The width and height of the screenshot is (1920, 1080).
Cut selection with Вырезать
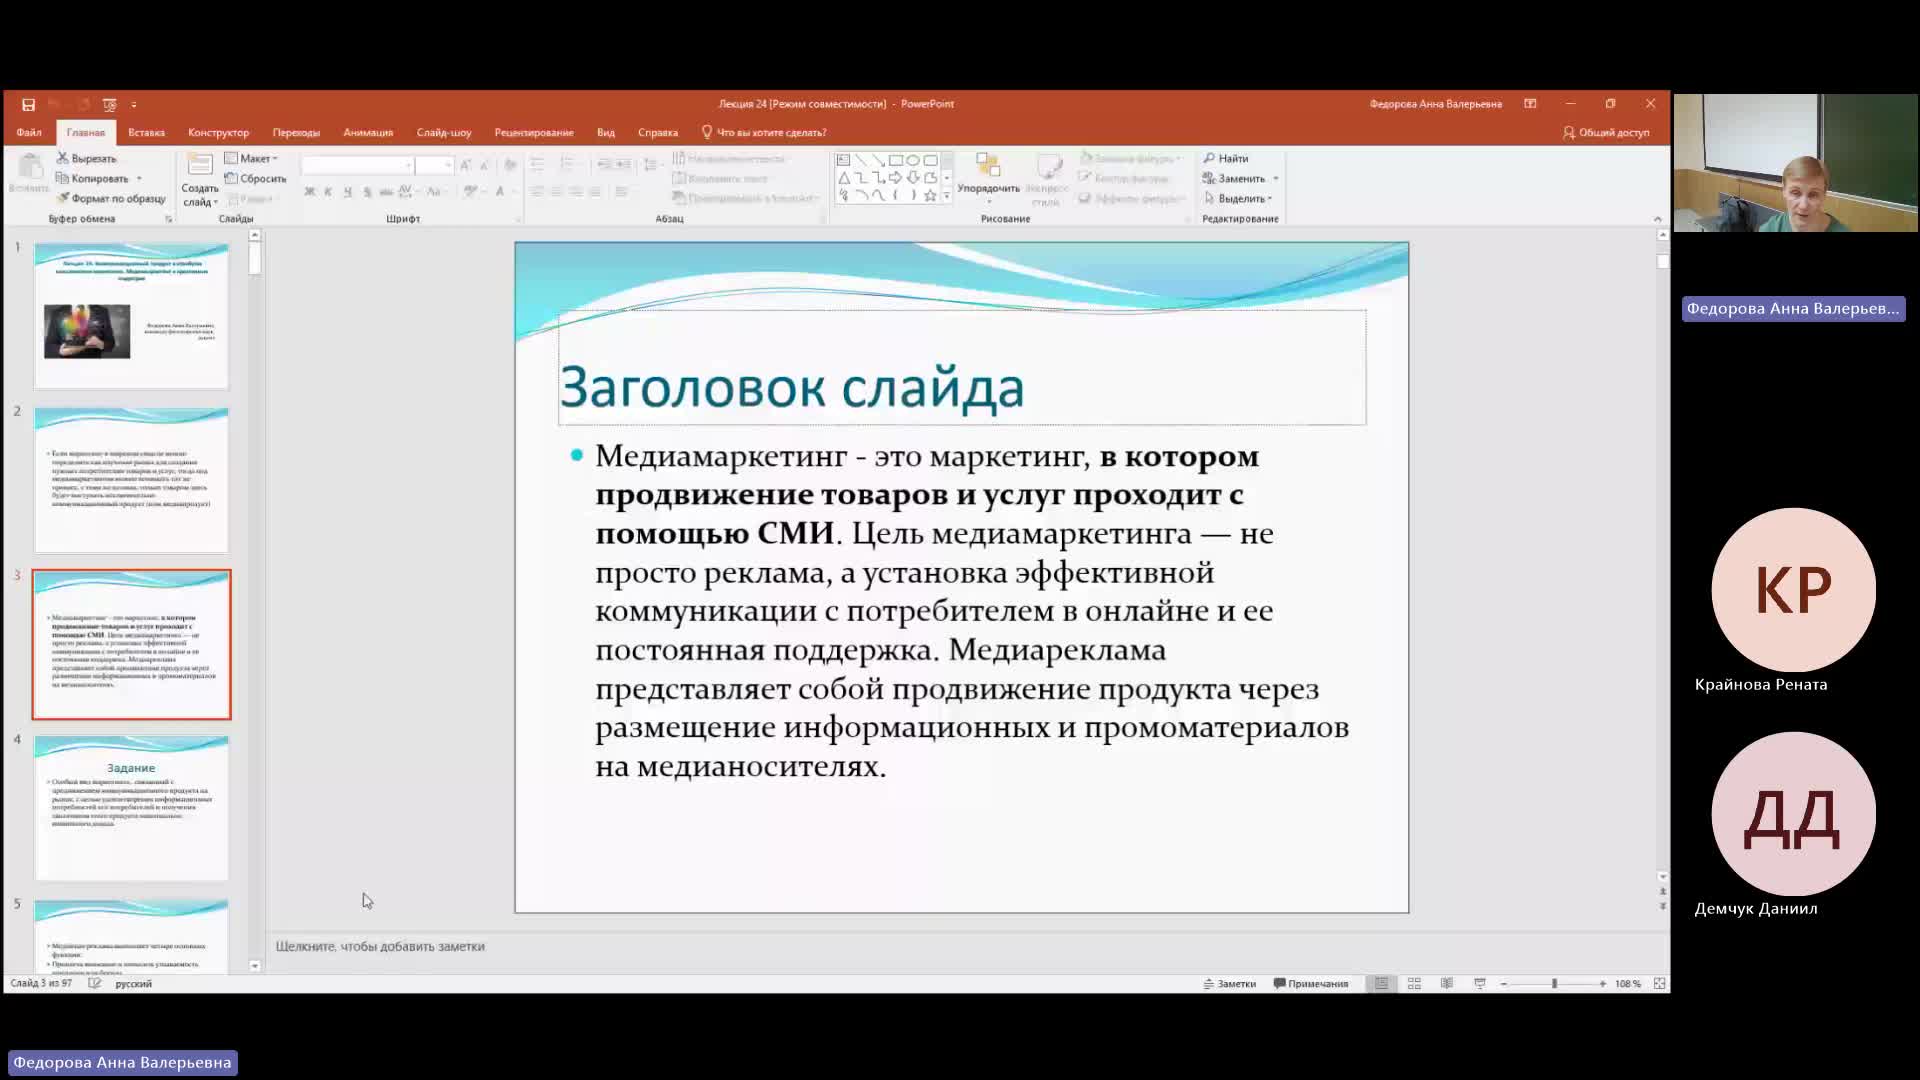click(87, 158)
